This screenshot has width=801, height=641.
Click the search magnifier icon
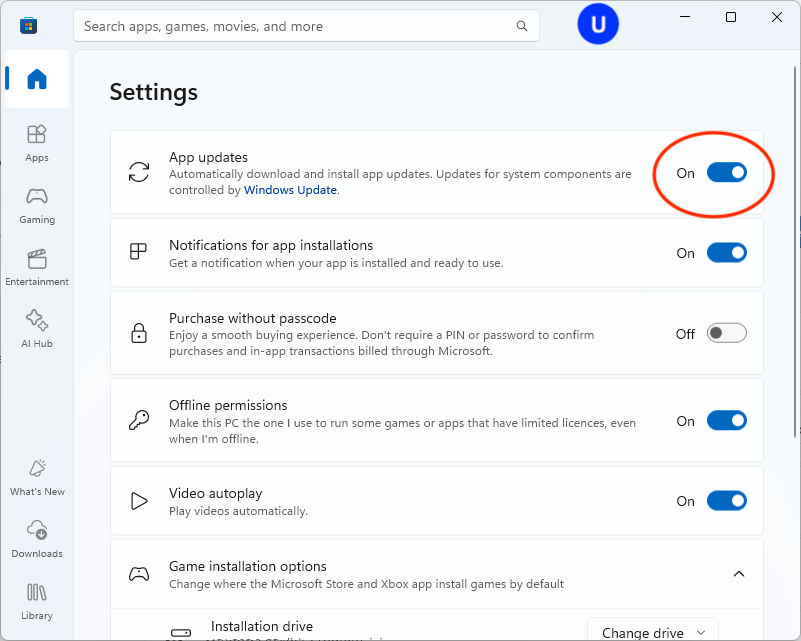coord(521,26)
